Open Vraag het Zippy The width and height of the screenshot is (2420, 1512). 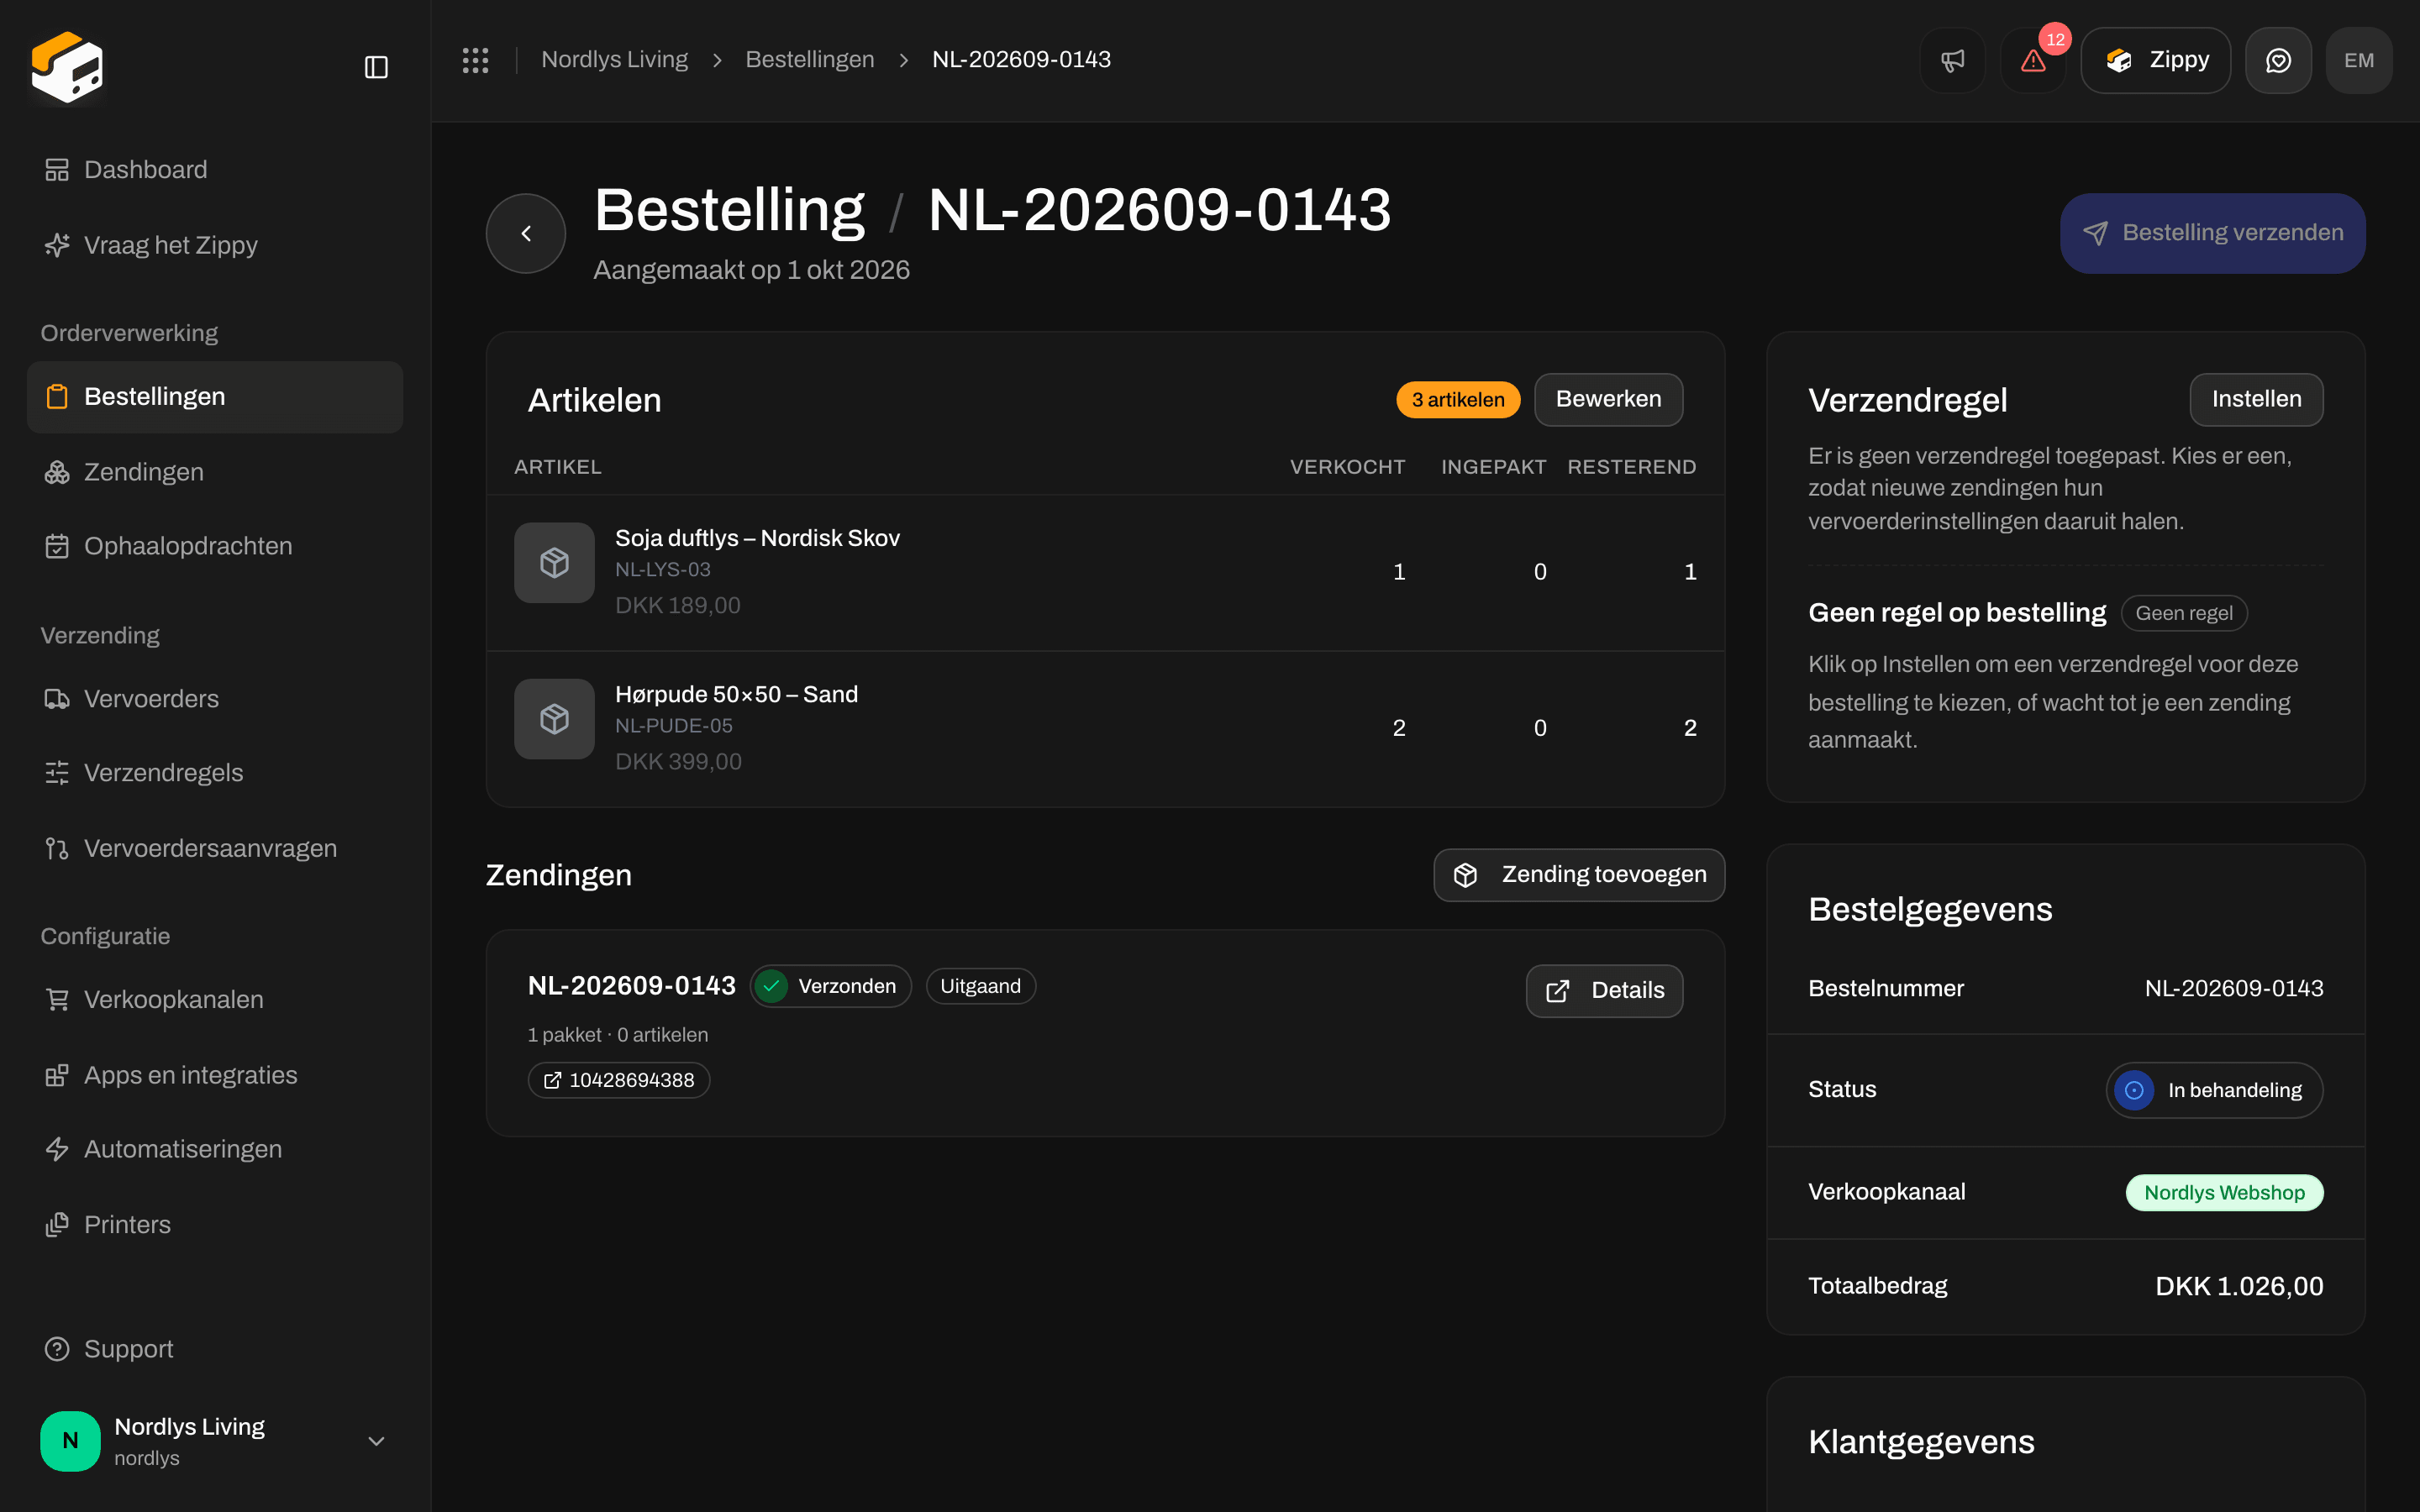pos(215,245)
